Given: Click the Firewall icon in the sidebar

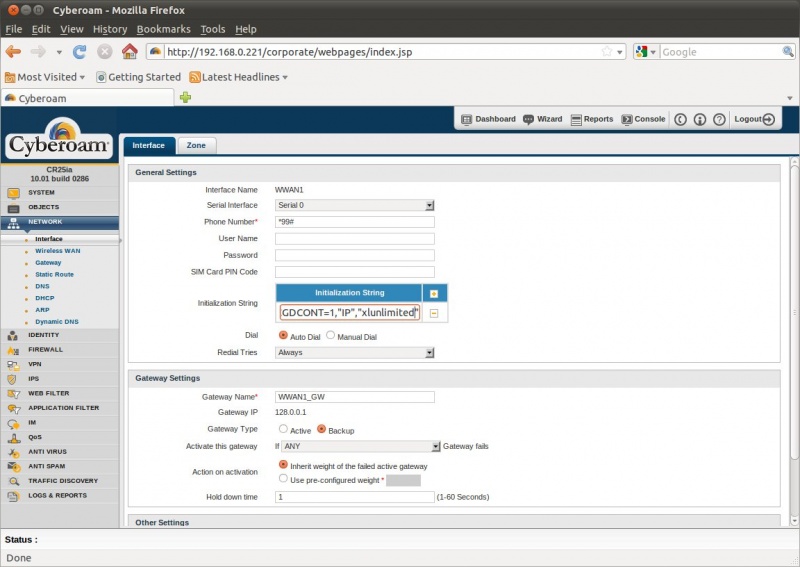Looking at the screenshot, I should [13, 349].
